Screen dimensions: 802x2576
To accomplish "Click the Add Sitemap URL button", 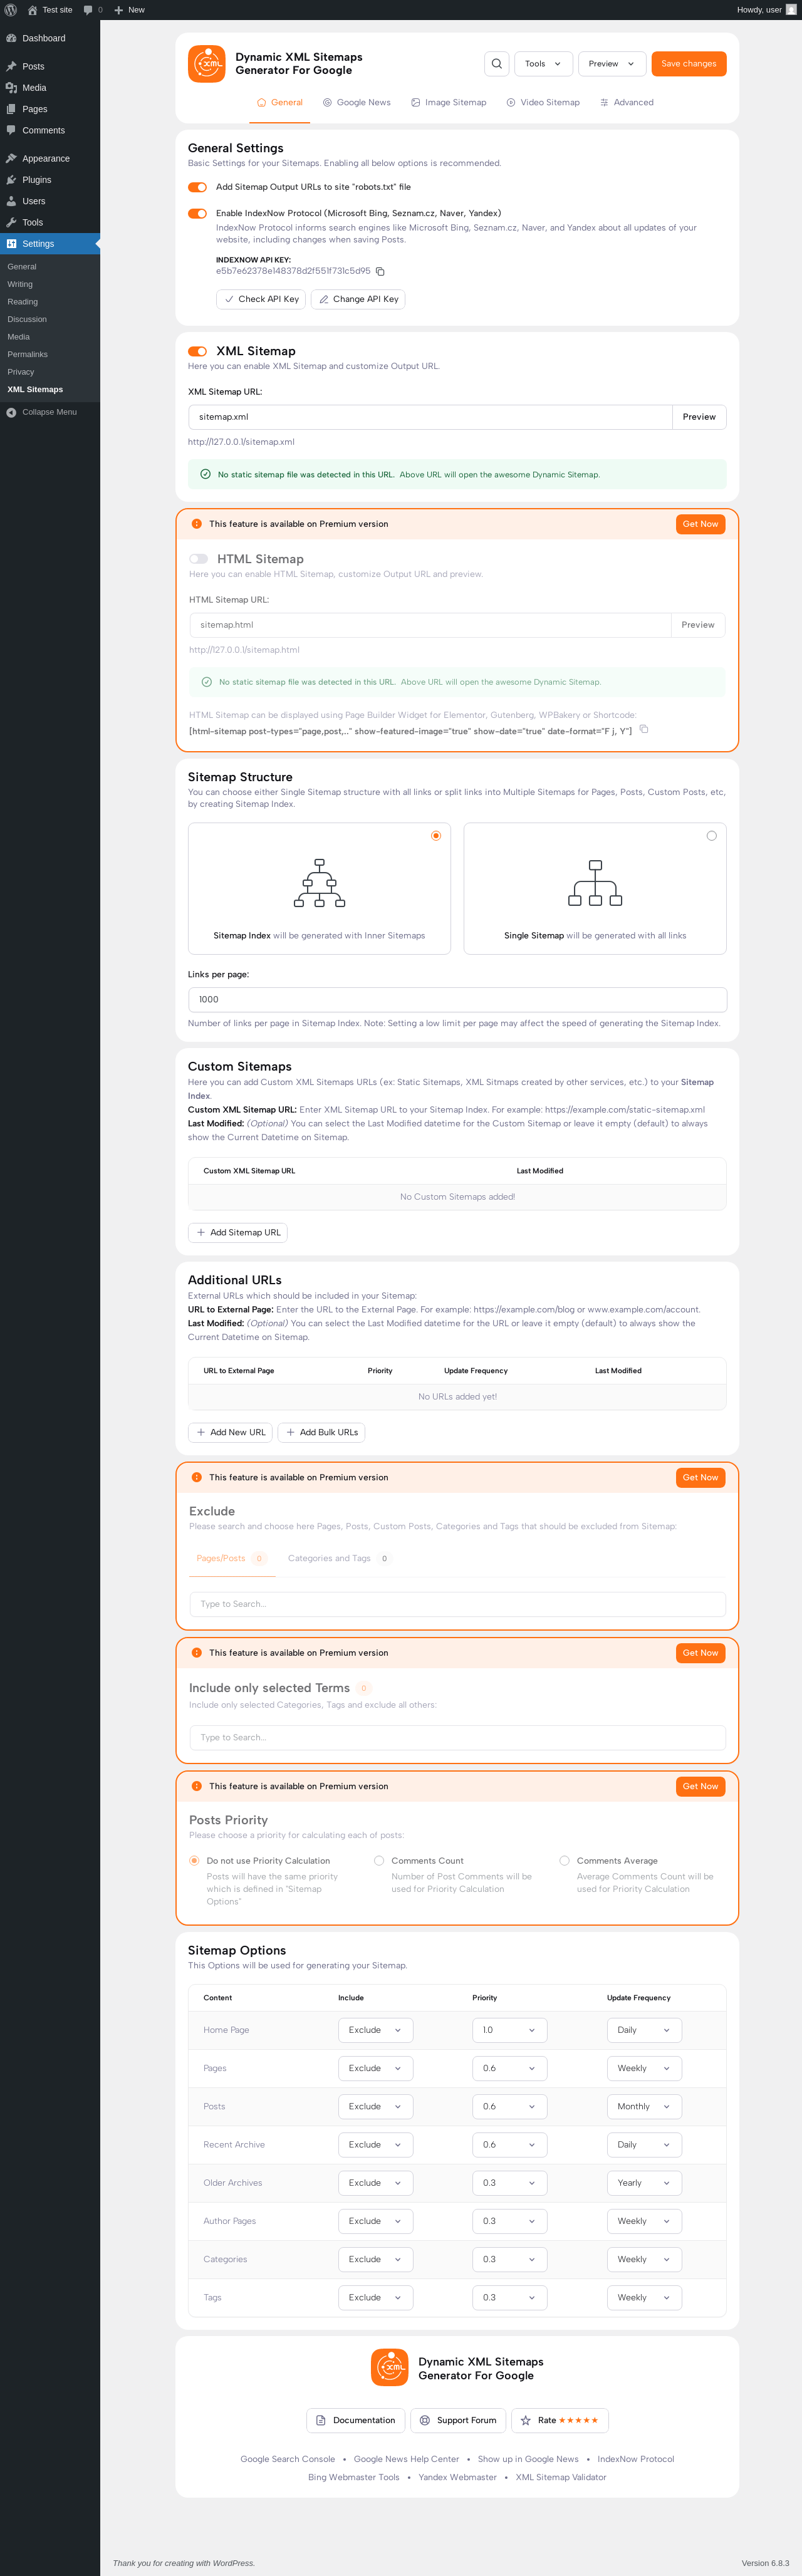I will (238, 1232).
